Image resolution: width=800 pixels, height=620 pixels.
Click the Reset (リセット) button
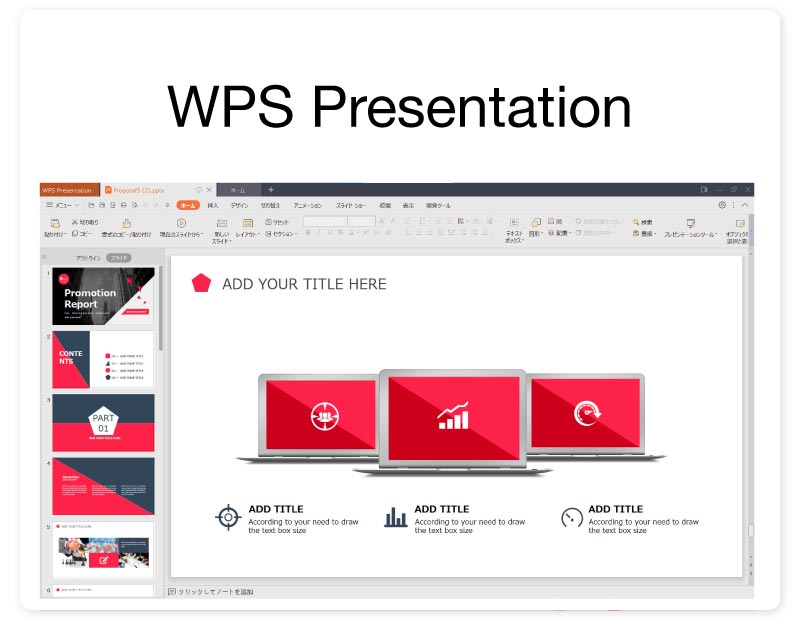(x=279, y=222)
